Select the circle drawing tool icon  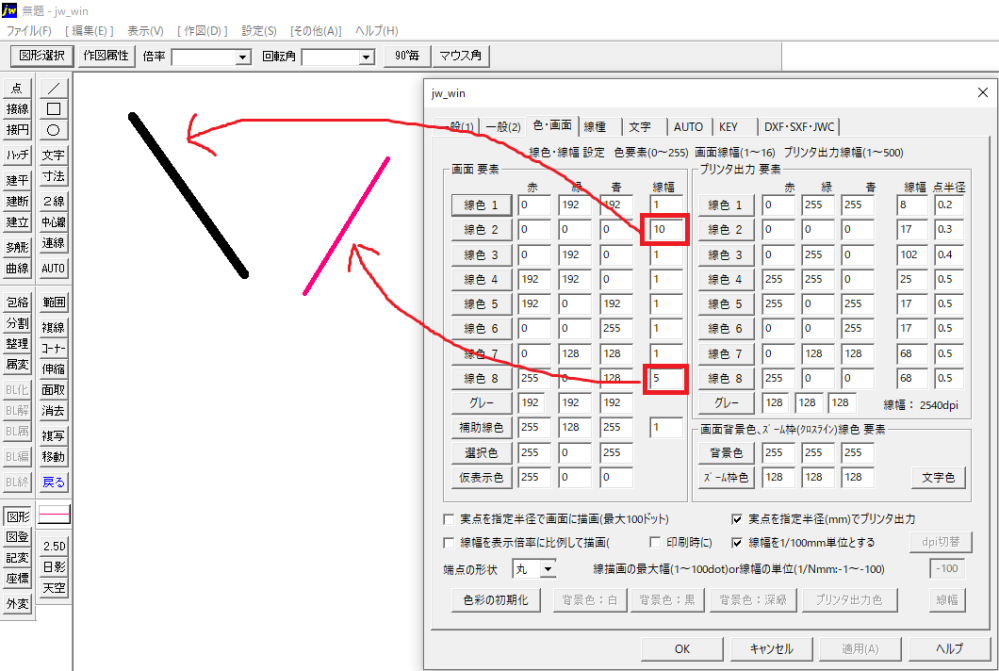pyautogui.click(x=54, y=130)
